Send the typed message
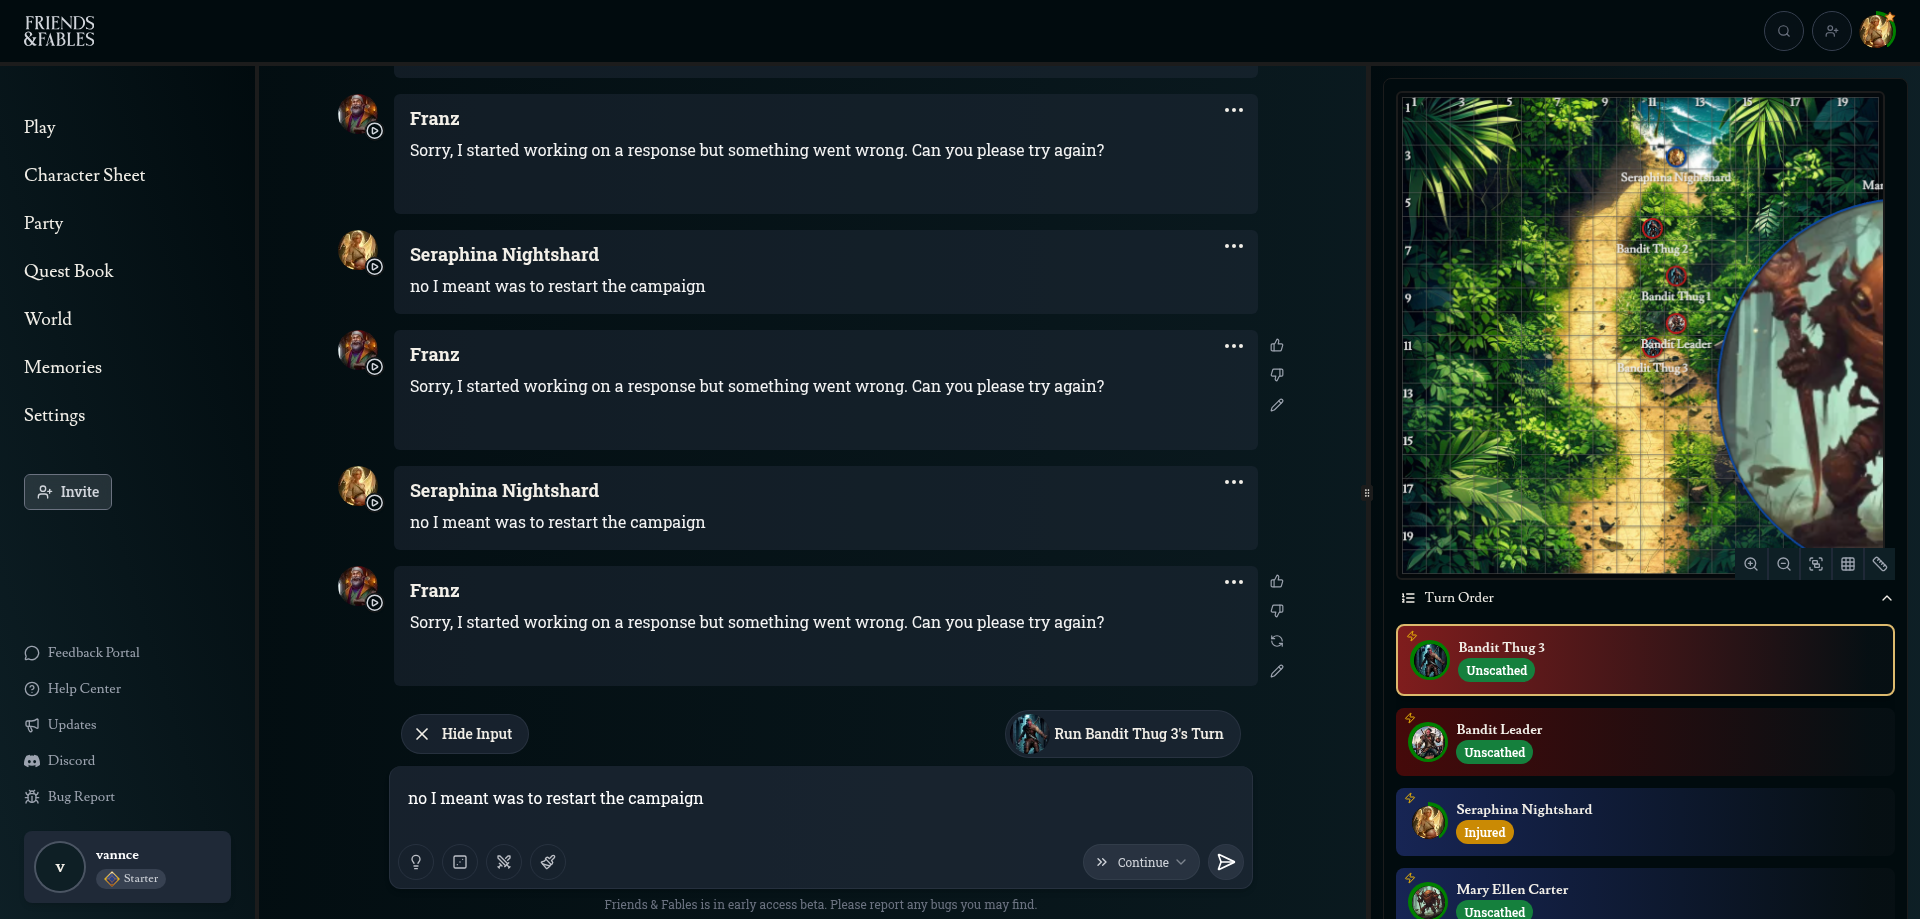Image resolution: width=1920 pixels, height=919 pixels. [x=1226, y=862]
